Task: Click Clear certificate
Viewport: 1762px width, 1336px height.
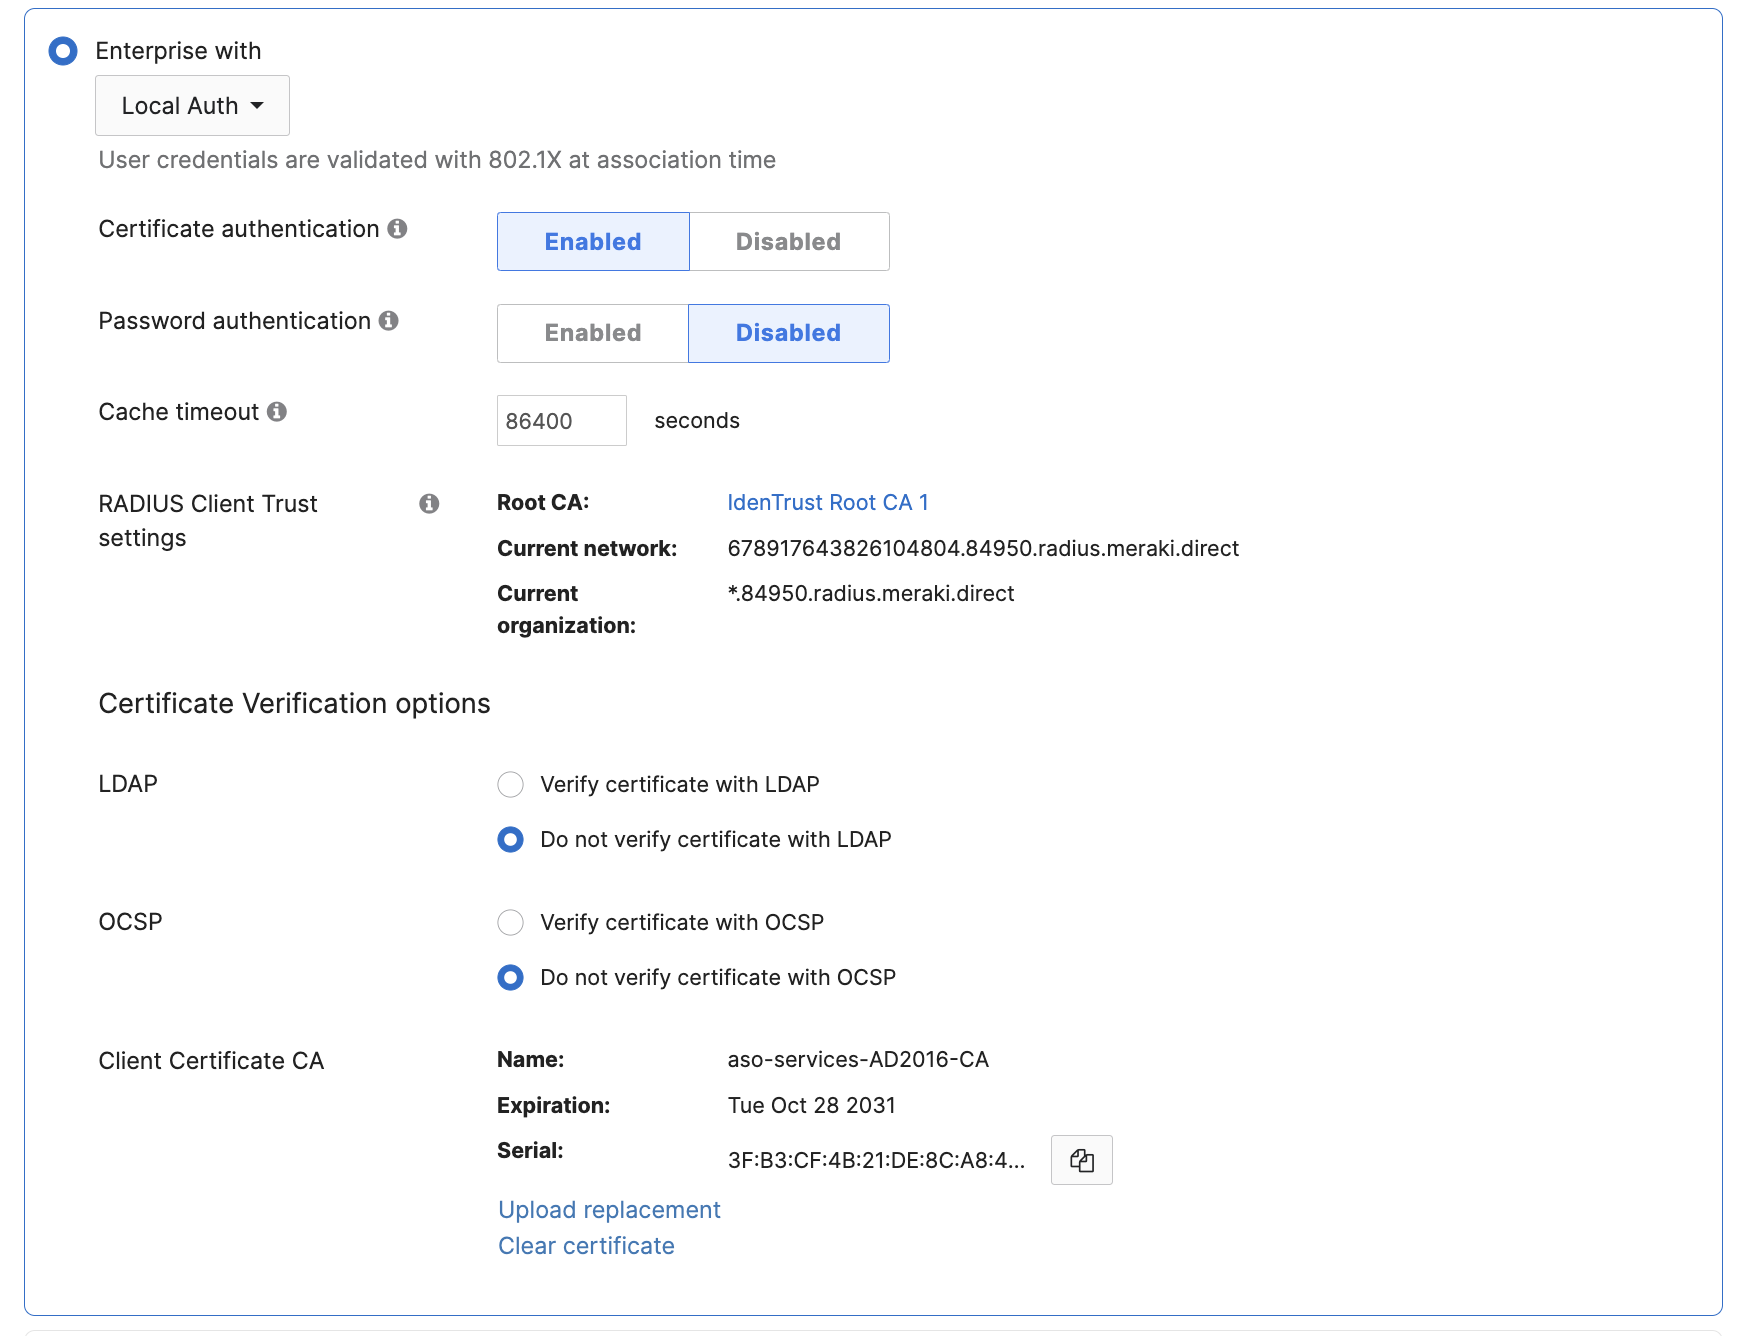Action: 586,1245
